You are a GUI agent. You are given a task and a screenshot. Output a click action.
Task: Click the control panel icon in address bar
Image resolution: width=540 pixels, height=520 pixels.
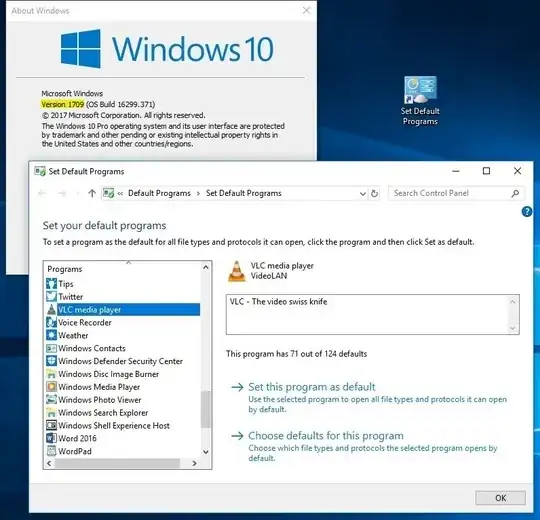coord(108,193)
